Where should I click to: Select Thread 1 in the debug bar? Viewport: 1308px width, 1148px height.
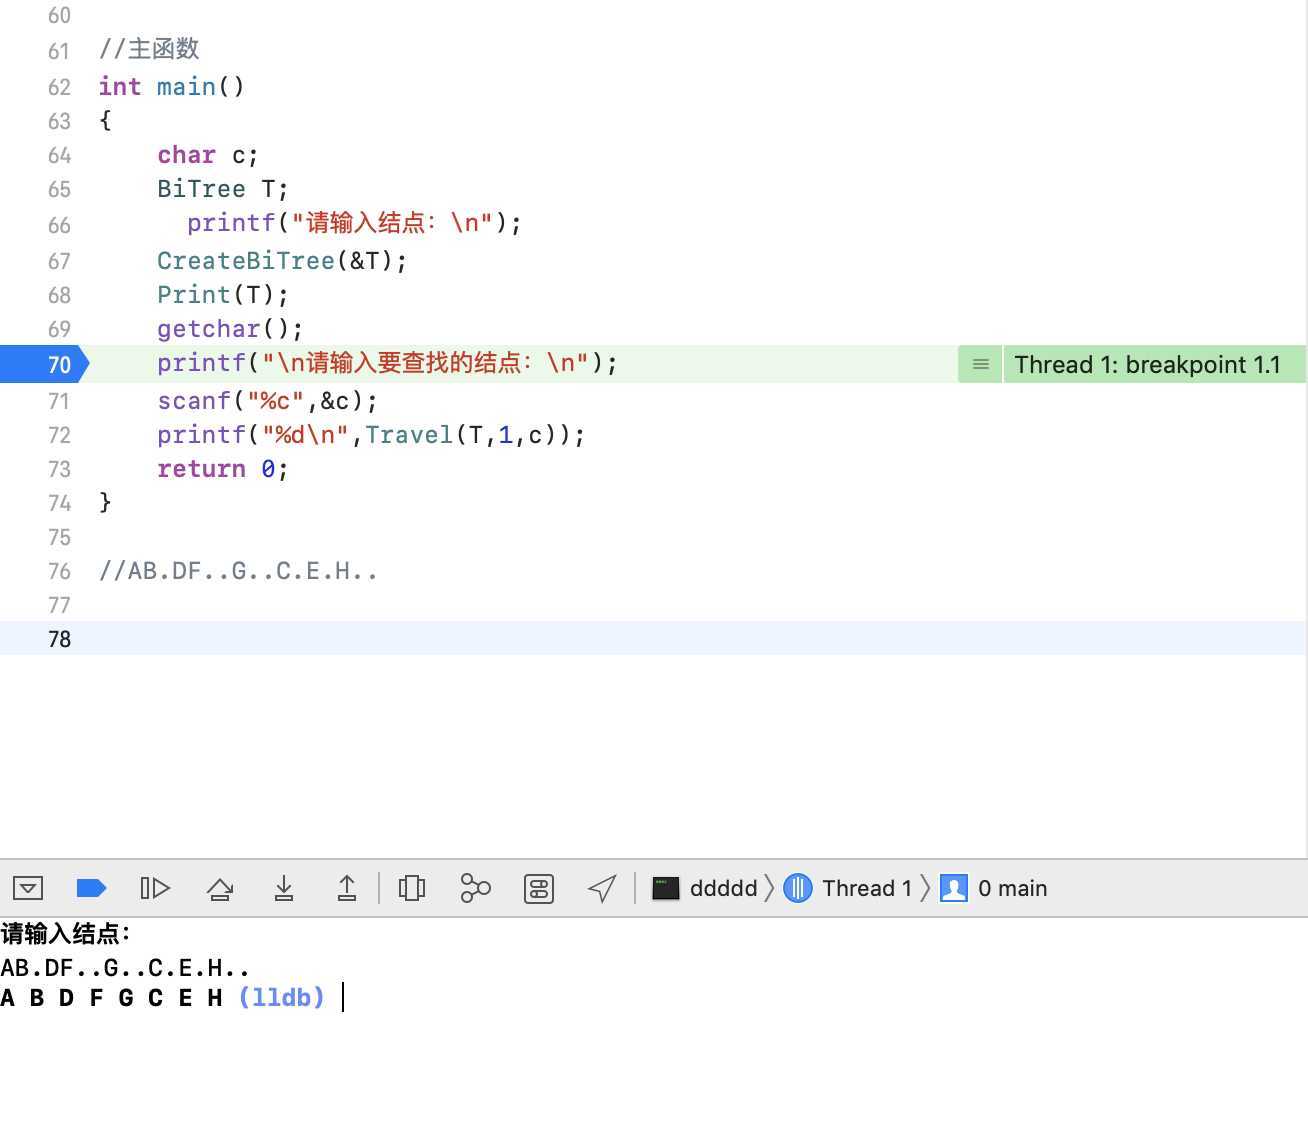849,888
